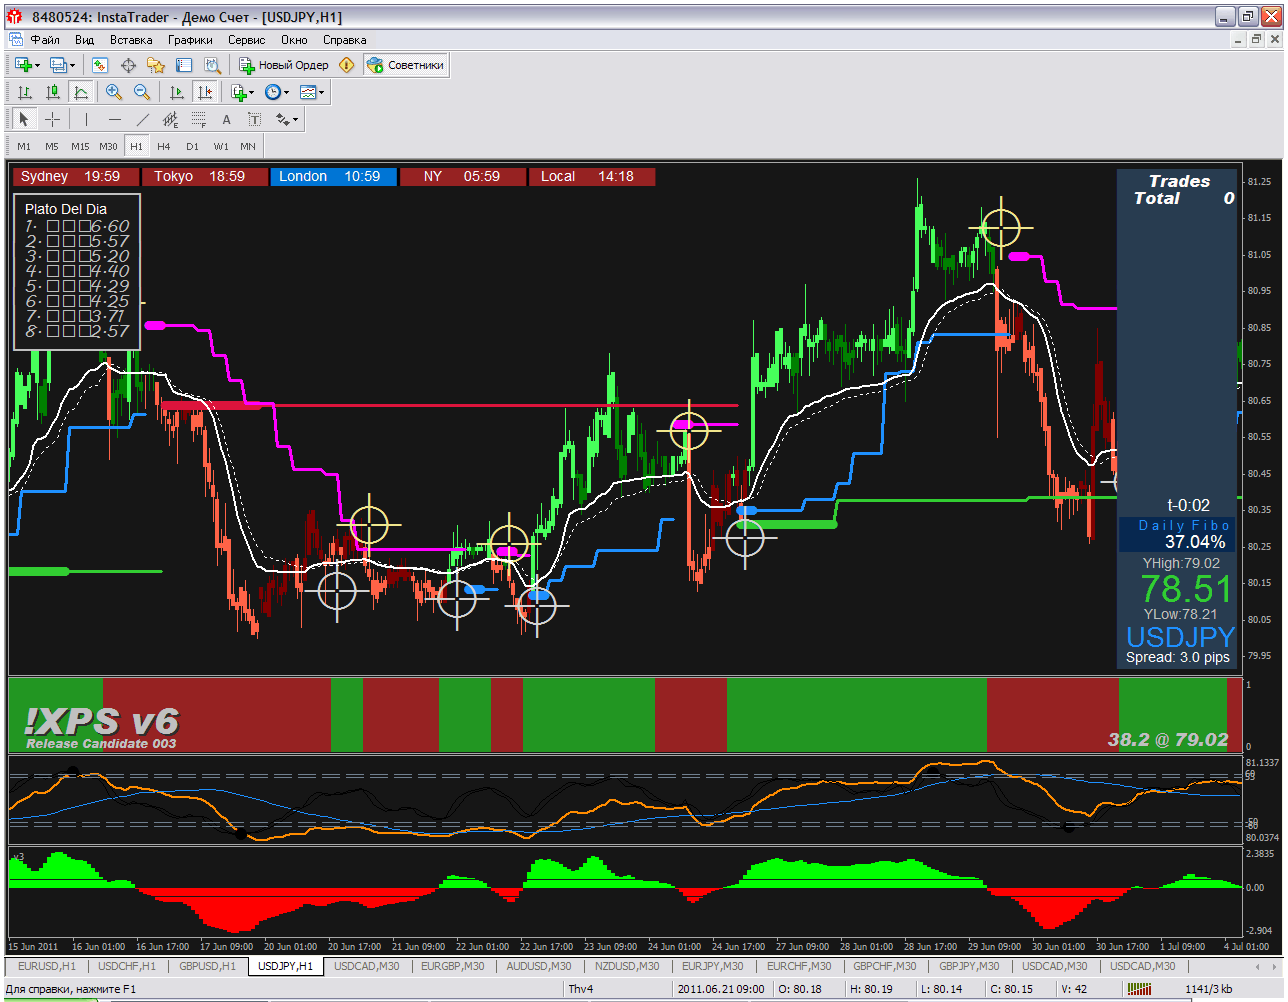Image resolution: width=1288 pixels, height=1002 pixels.
Task: Toggle the Советники expert advisors button
Action: click(x=406, y=65)
